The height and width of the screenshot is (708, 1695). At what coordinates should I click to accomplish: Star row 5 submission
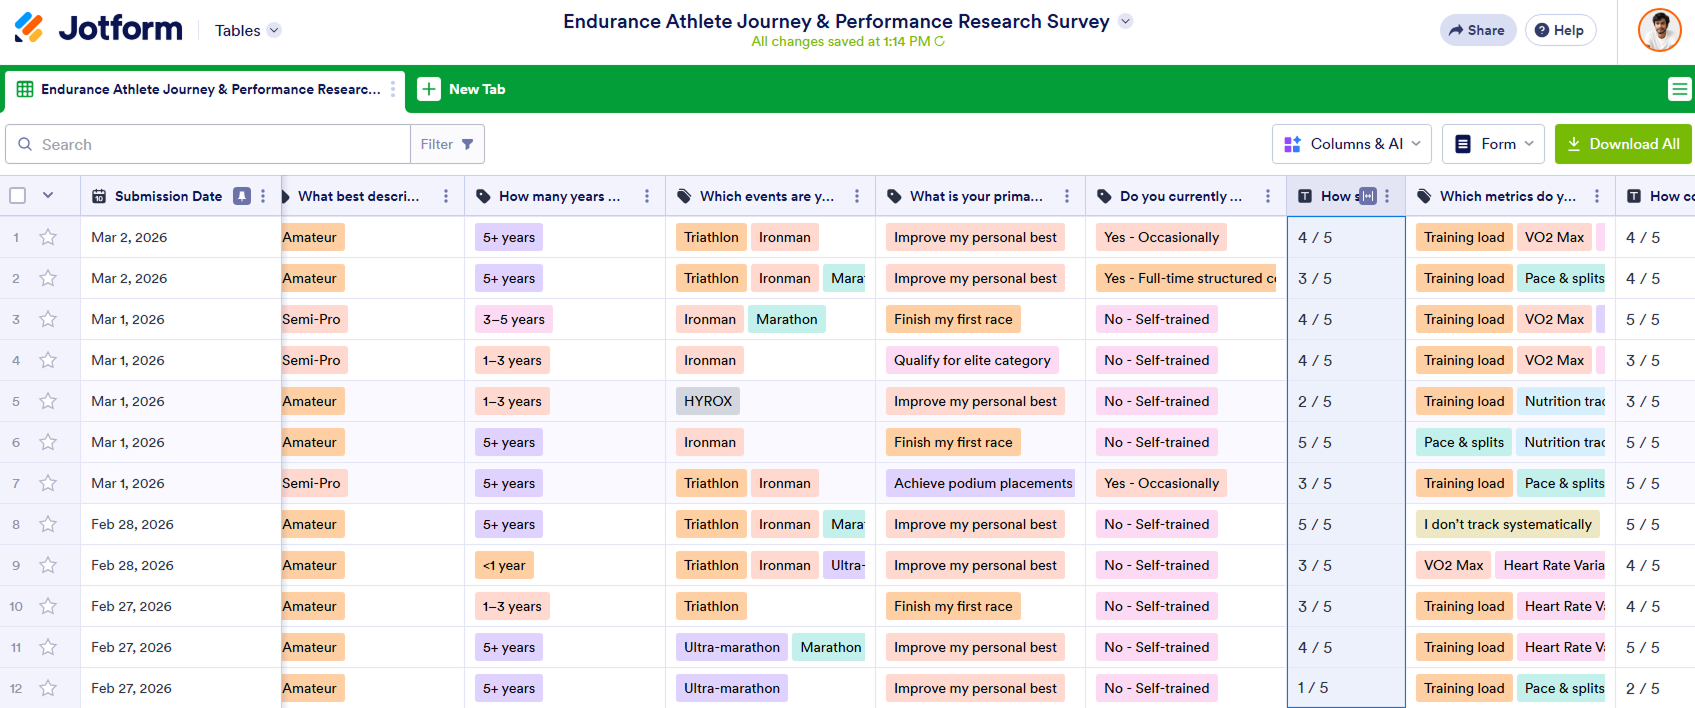48,401
